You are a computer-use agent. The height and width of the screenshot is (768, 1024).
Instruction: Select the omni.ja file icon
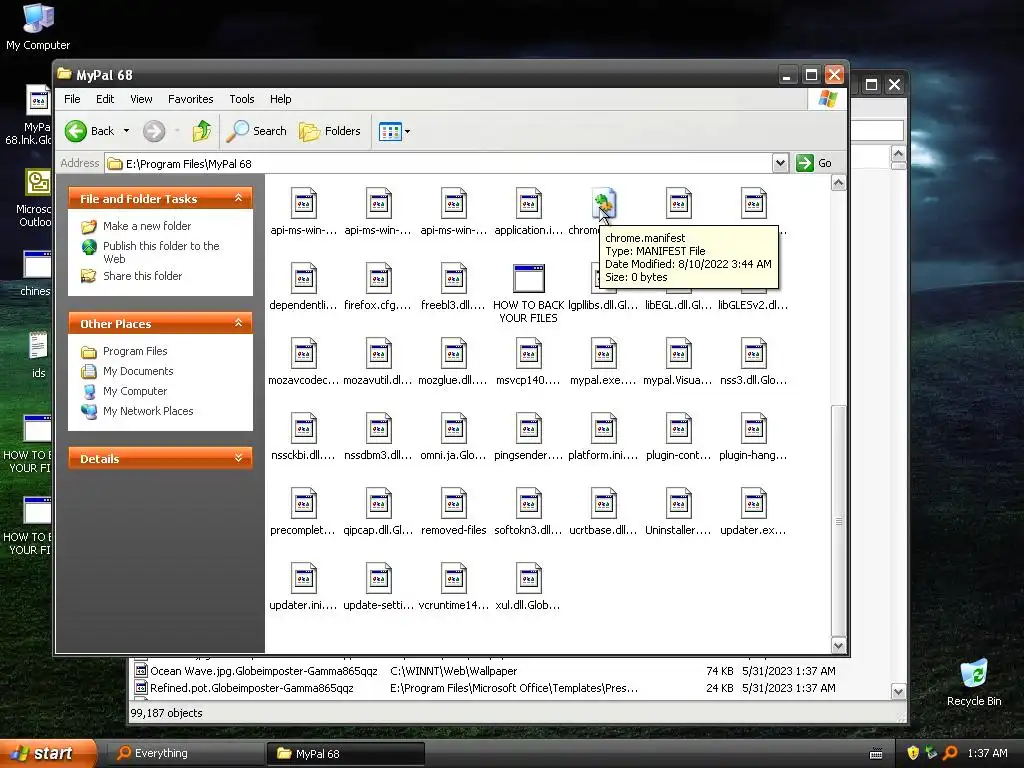tap(454, 428)
